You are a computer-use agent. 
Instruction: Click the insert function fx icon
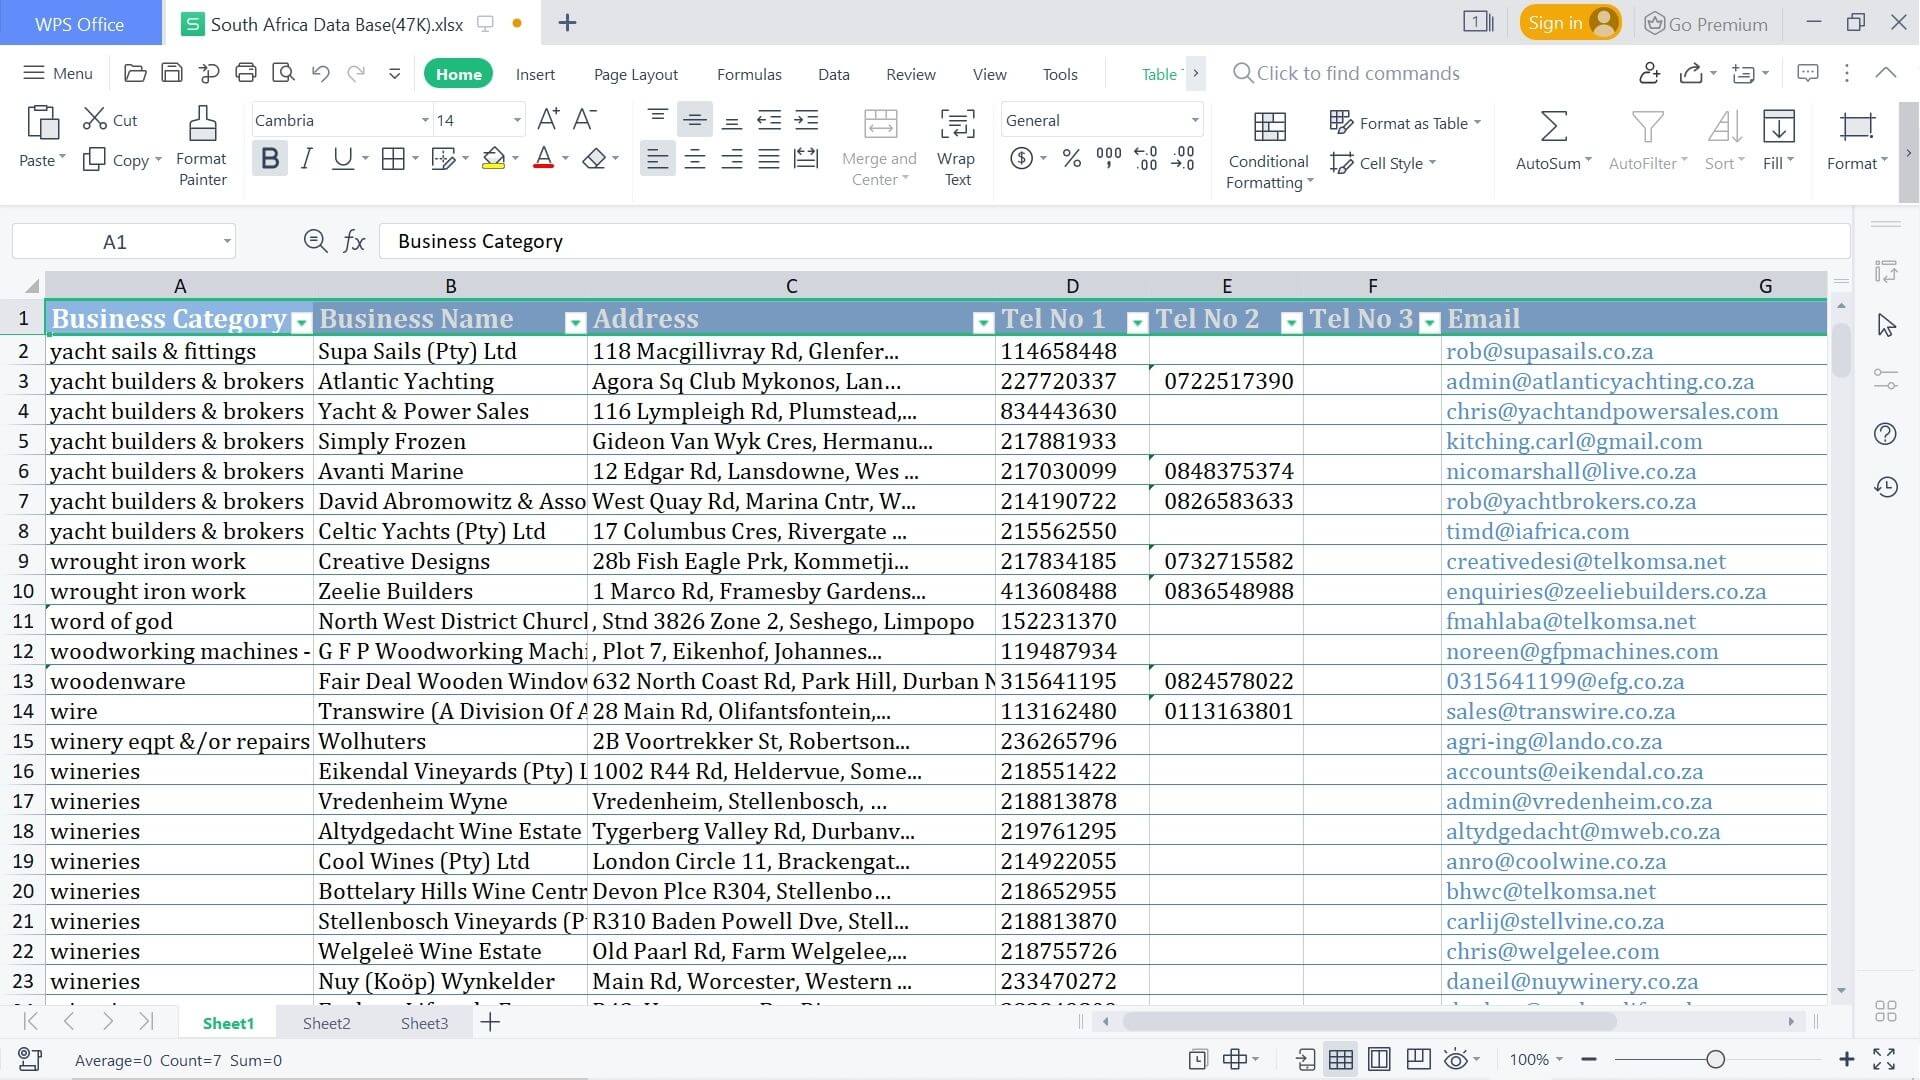coord(354,241)
